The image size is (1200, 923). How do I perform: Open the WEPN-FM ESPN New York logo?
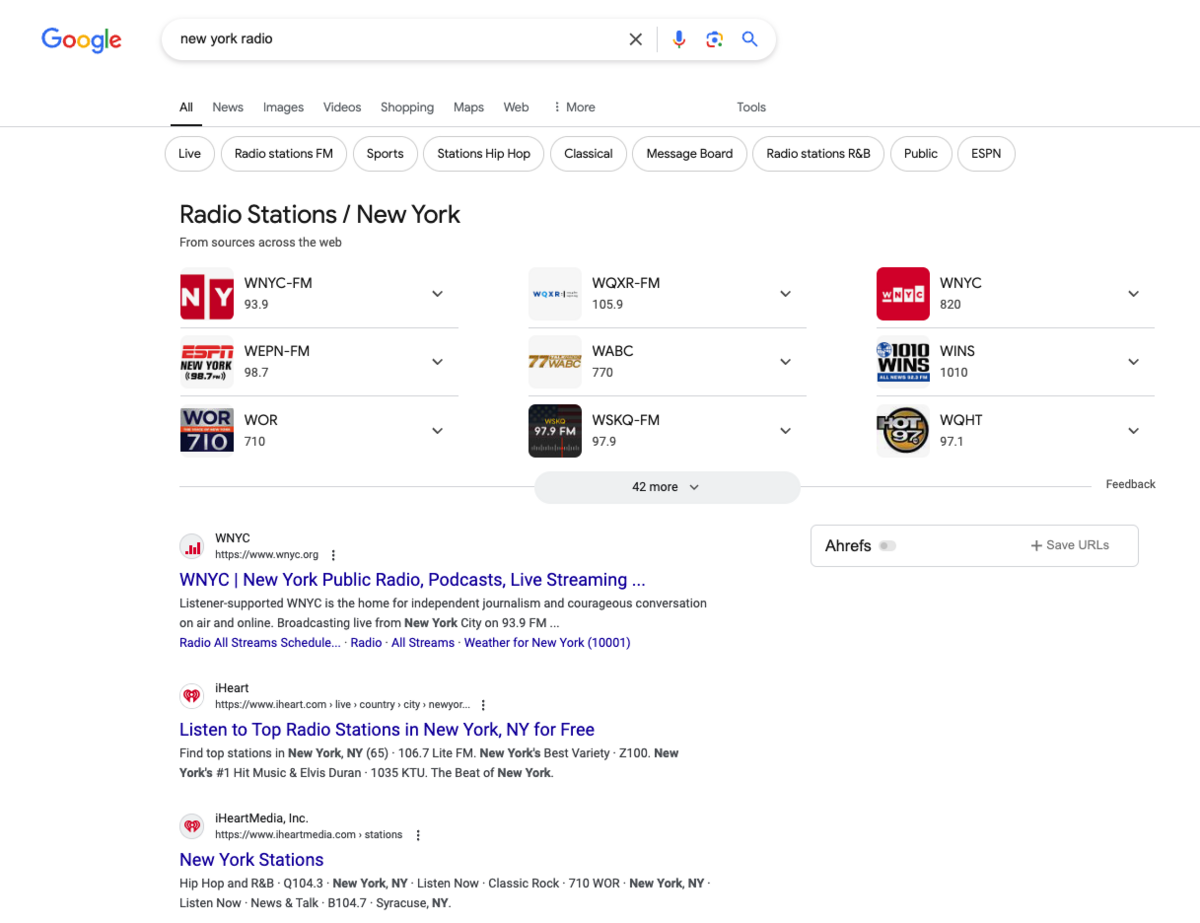click(x=207, y=362)
